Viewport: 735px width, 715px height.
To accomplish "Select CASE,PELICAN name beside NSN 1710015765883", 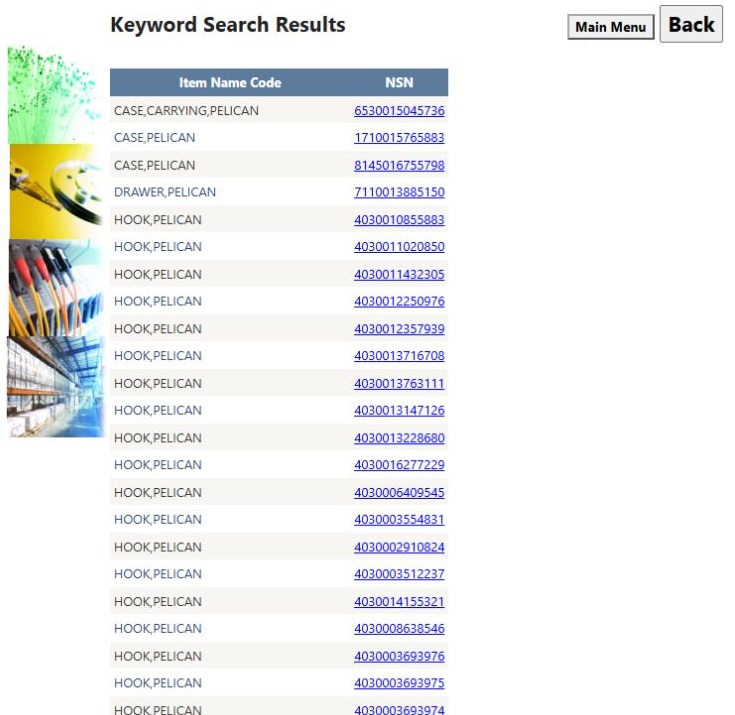I will coord(154,138).
